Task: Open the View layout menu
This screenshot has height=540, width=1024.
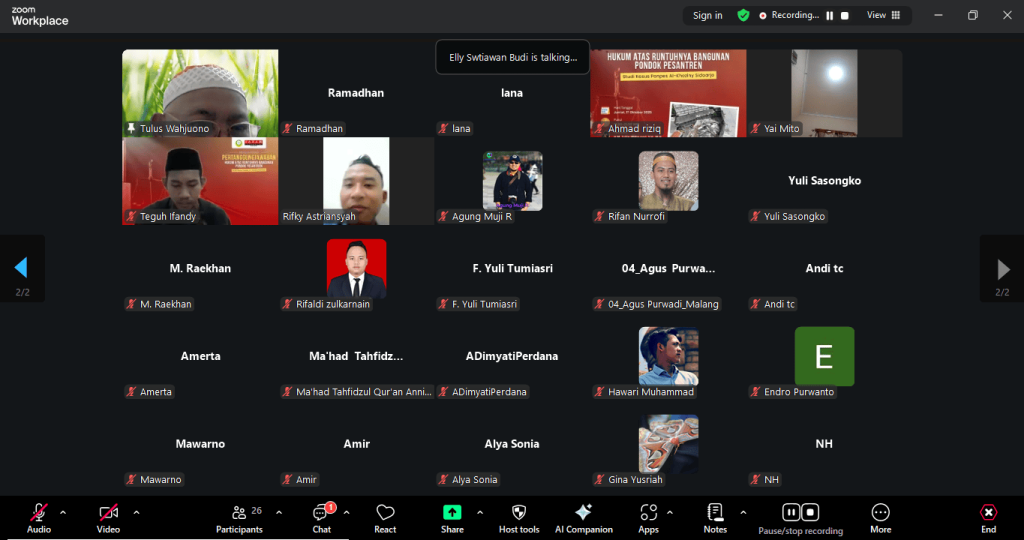Action: coord(883,15)
